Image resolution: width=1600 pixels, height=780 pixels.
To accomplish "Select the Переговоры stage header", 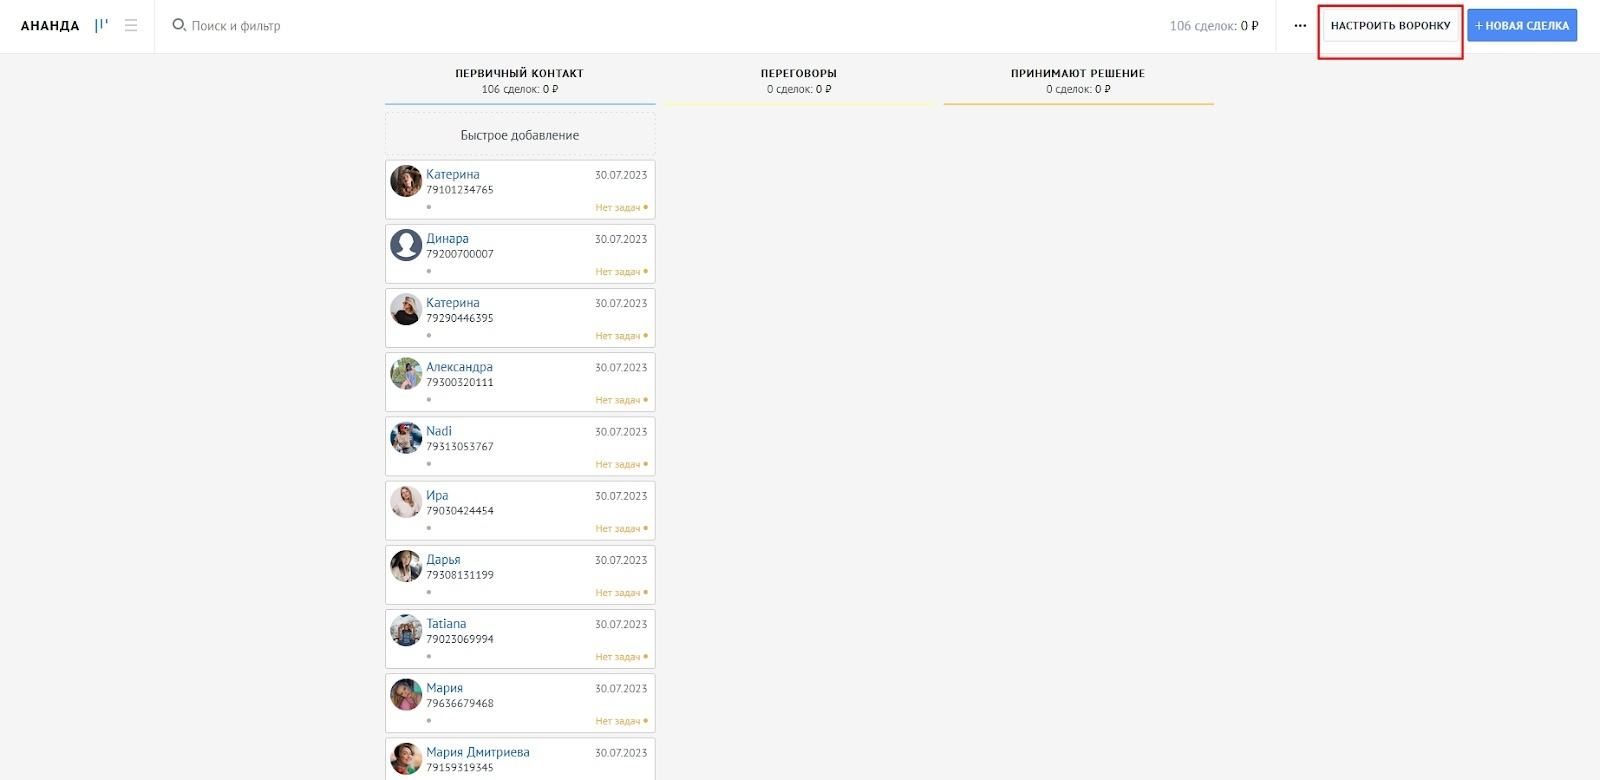I will point(798,73).
